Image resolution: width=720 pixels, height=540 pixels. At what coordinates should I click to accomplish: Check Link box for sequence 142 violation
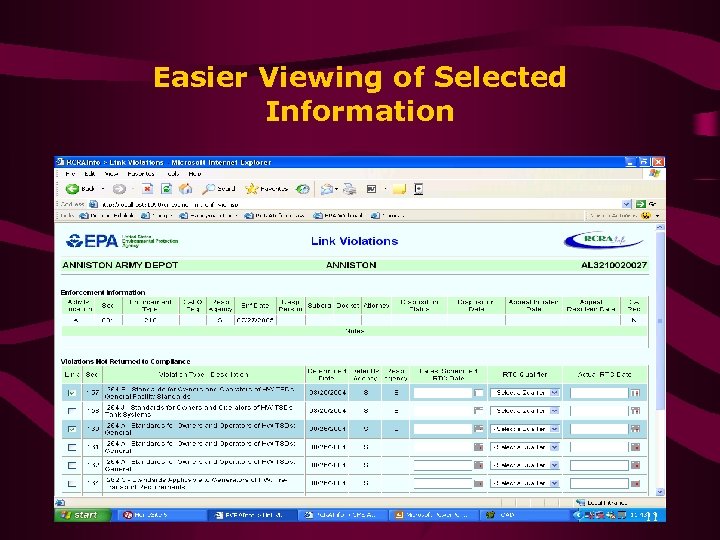(72, 465)
